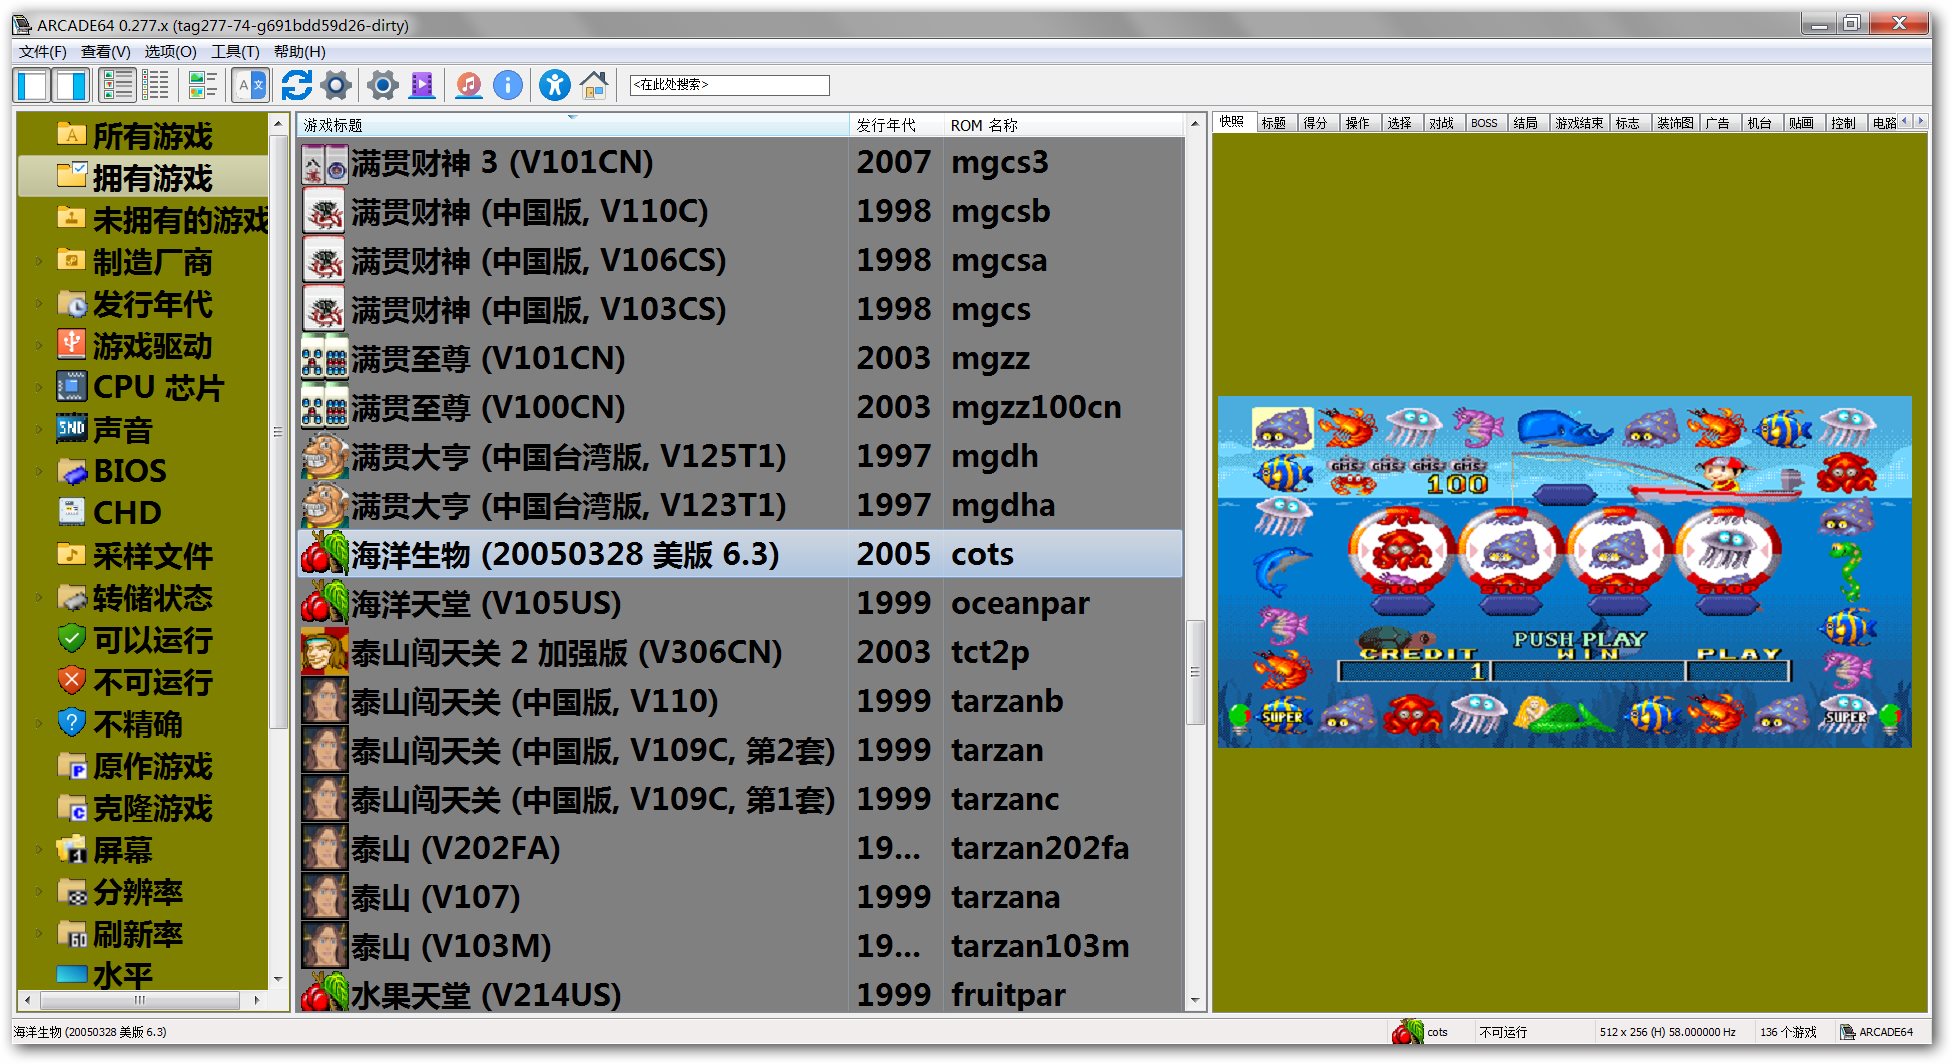Screen dimensions: 1952x1064
Task: Expand the BIOS tree node
Action: pos(39,471)
